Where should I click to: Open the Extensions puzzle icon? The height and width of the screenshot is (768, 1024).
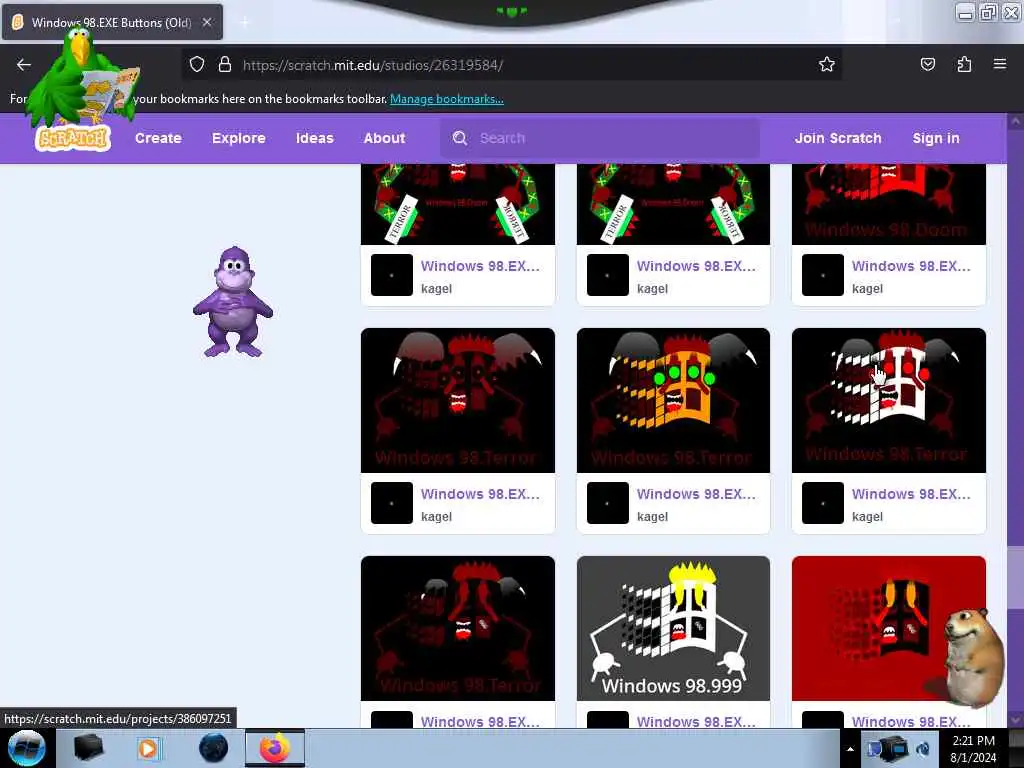(964, 64)
